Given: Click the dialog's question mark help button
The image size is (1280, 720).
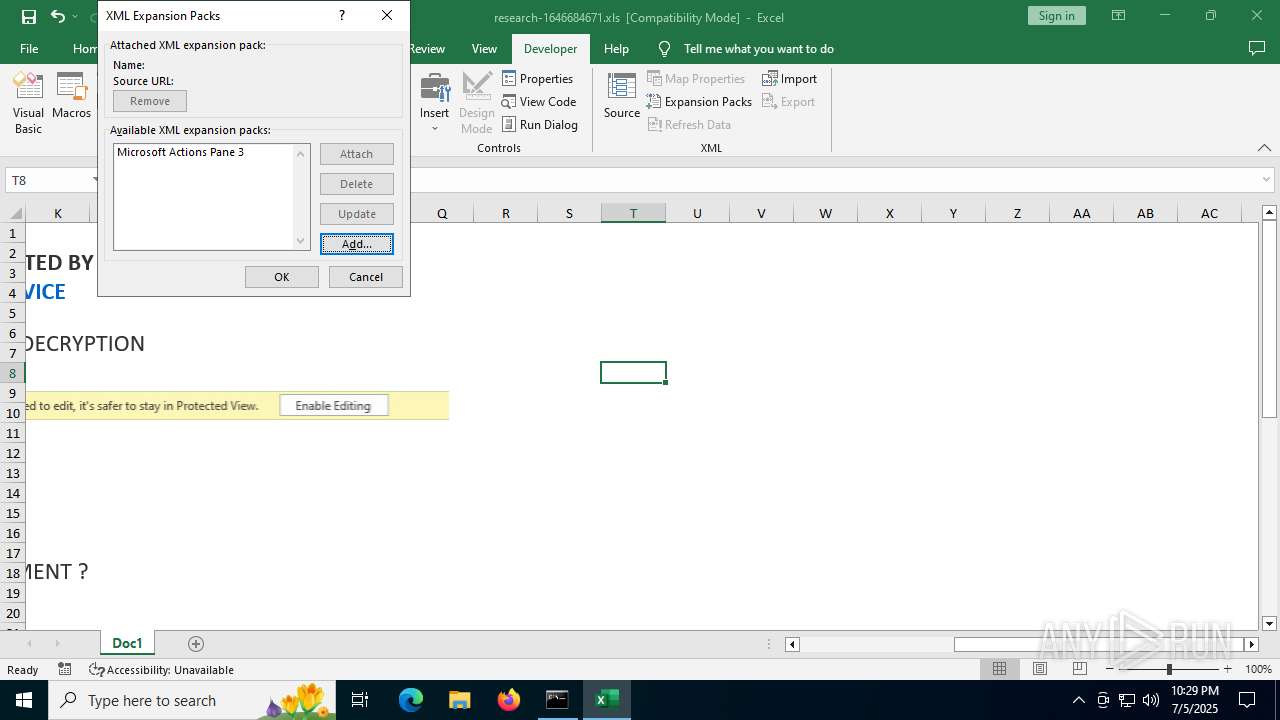Looking at the screenshot, I should (342, 16).
